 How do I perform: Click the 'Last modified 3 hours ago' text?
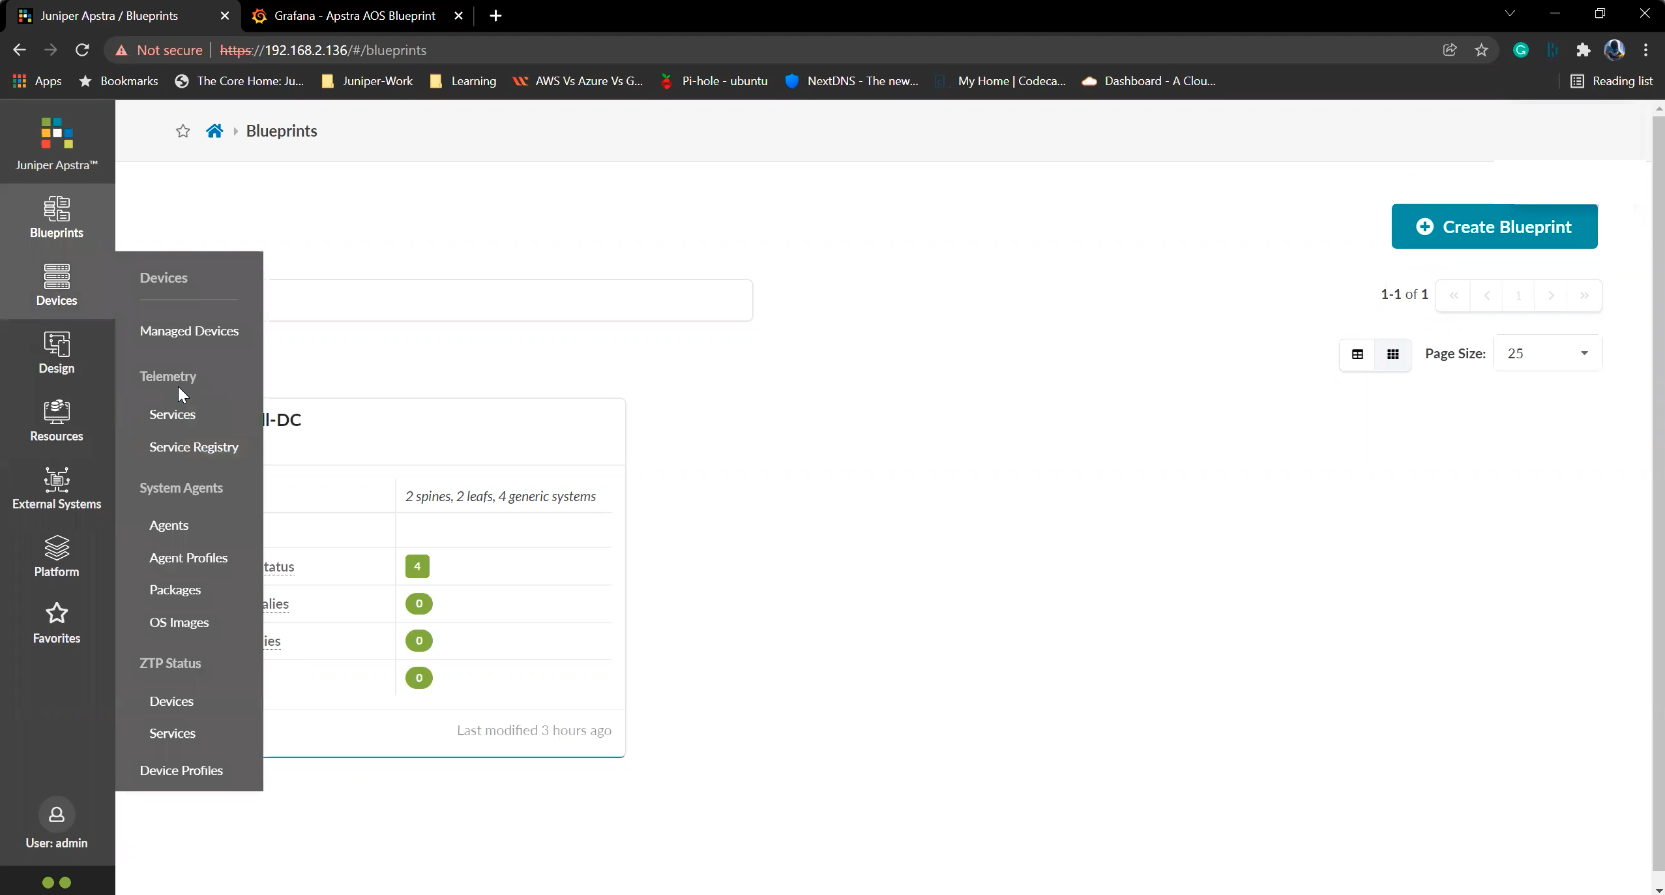534,730
